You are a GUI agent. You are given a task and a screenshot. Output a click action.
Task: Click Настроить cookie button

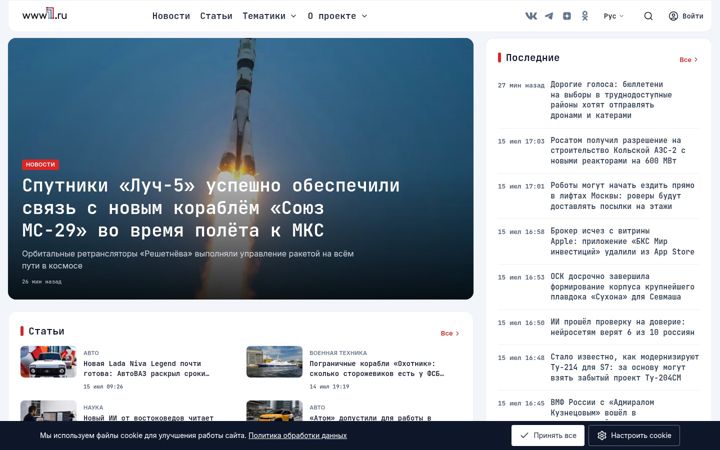[x=634, y=435]
